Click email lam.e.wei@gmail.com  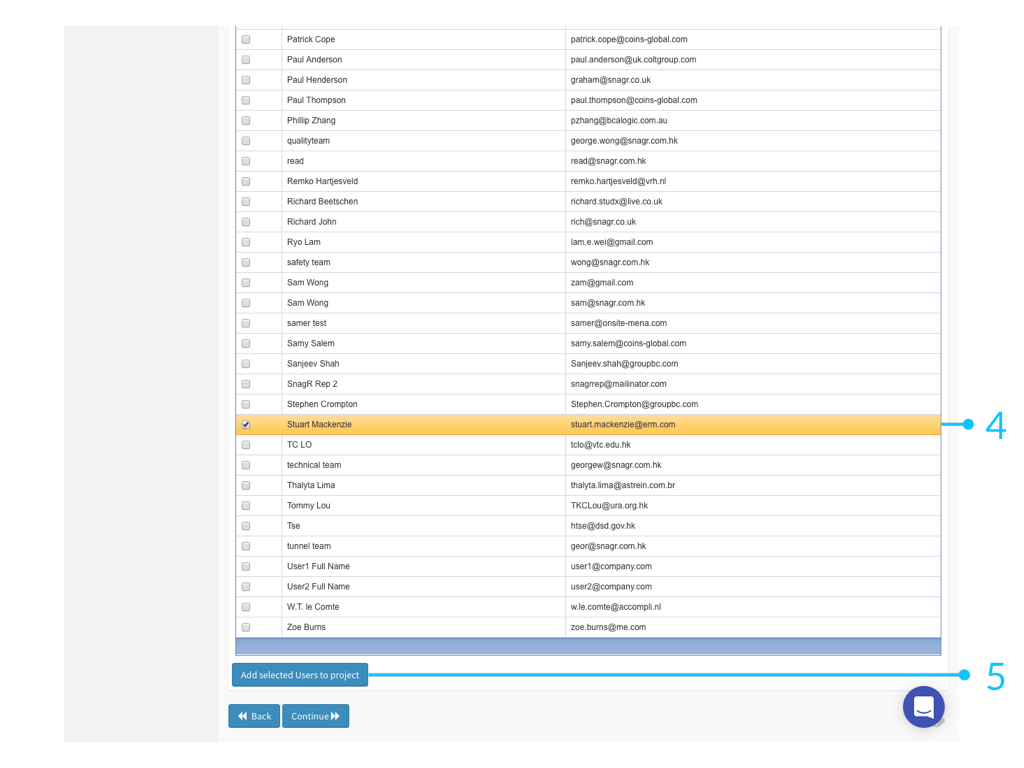tap(612, 242)
